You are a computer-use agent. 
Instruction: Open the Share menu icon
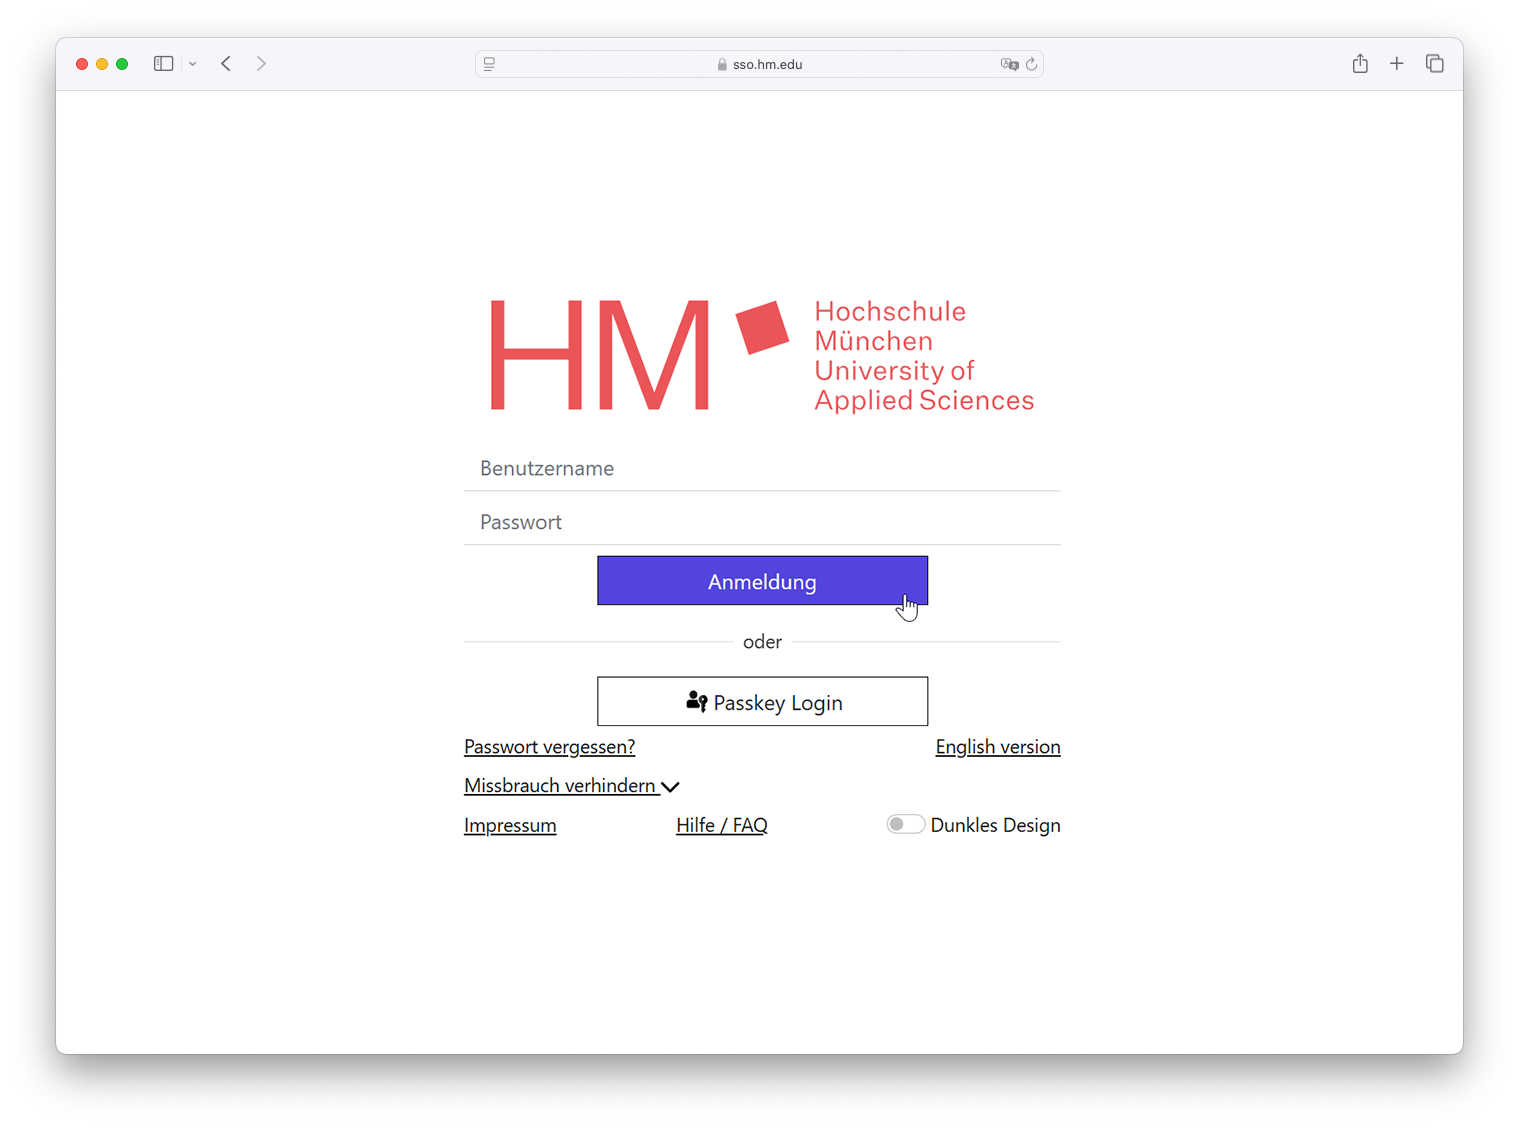click(x=1360, y=64)
